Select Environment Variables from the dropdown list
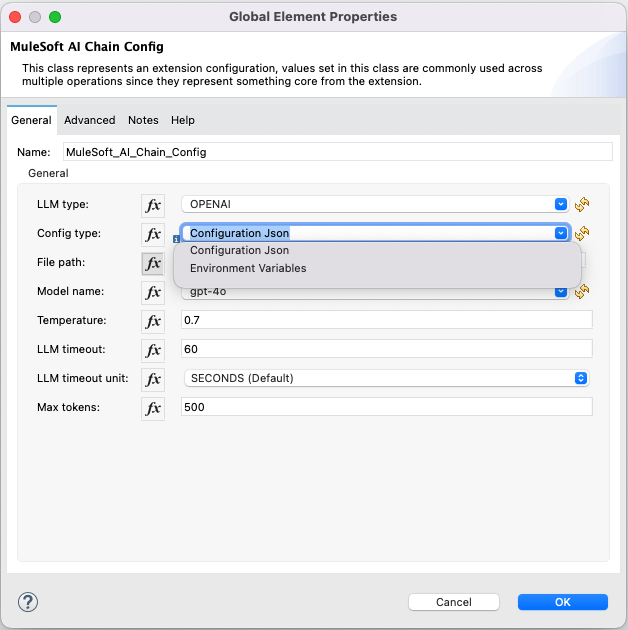 coord(248,268)
